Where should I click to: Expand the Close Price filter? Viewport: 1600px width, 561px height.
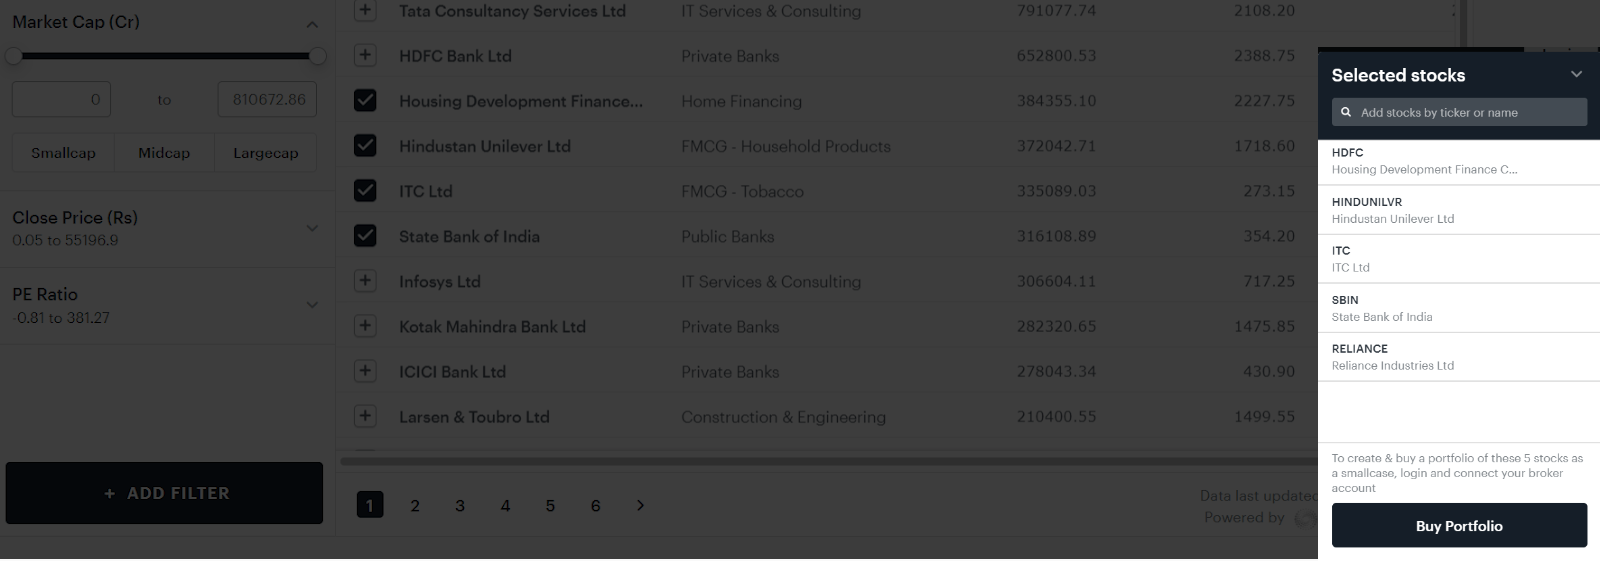click(x=312, y=228)
